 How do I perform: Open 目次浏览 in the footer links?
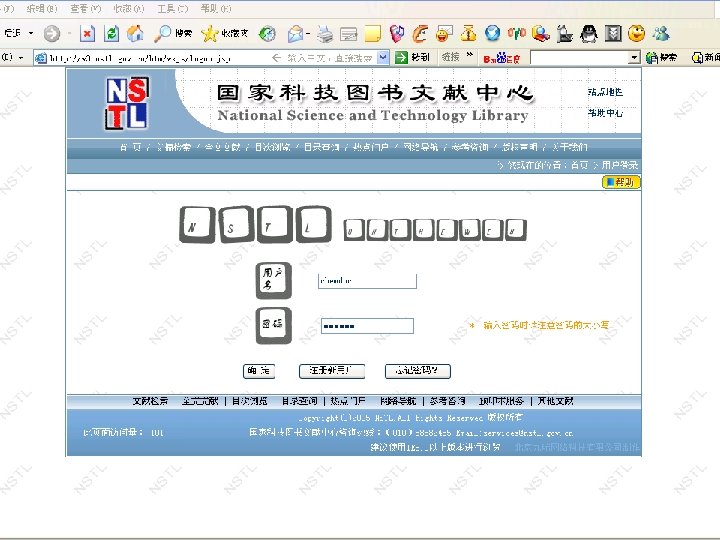click(249, 401)
